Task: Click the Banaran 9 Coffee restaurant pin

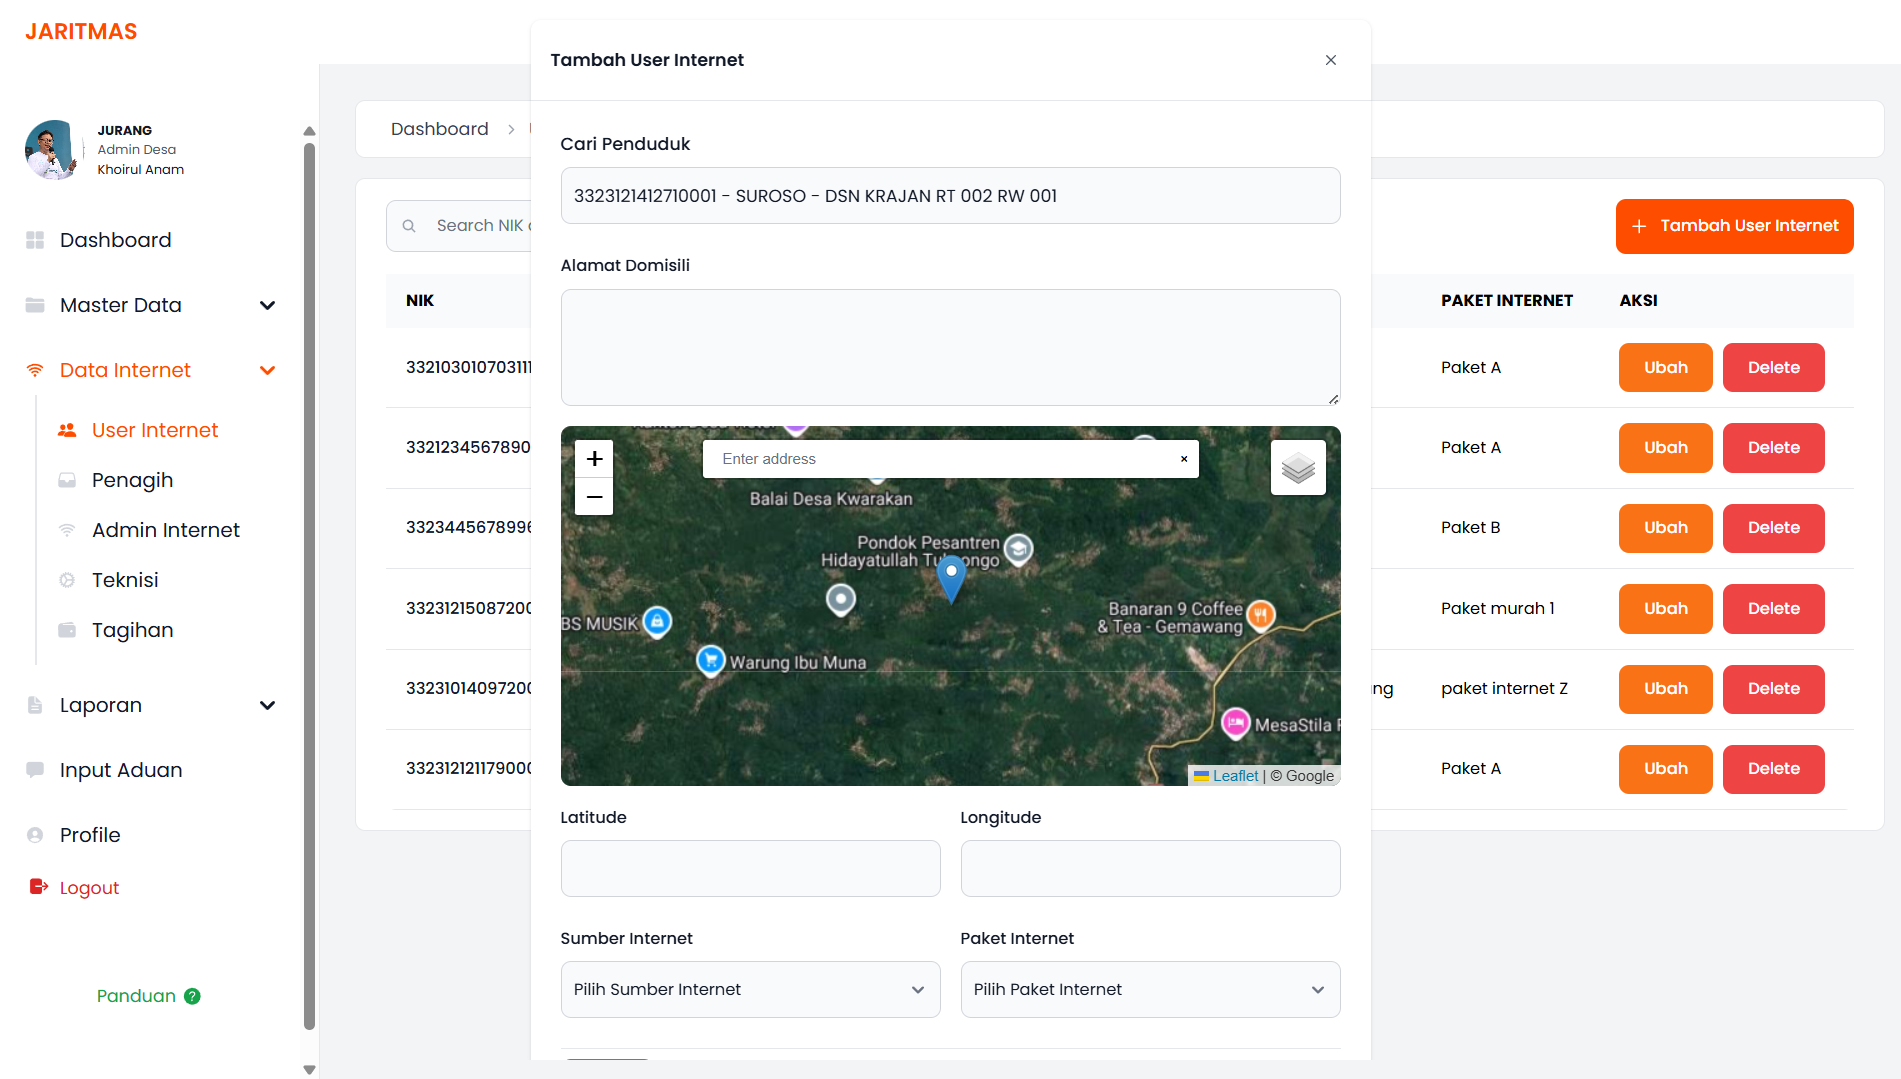Action: point(1261,614)
